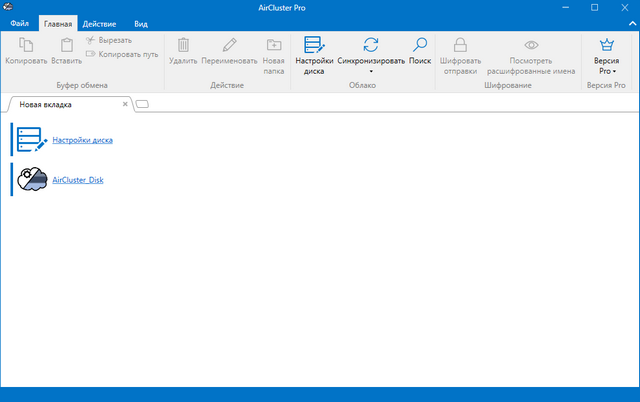Open the Файл menu tab
The height and width of the screenshot is (402, 640).
[19, 22]
